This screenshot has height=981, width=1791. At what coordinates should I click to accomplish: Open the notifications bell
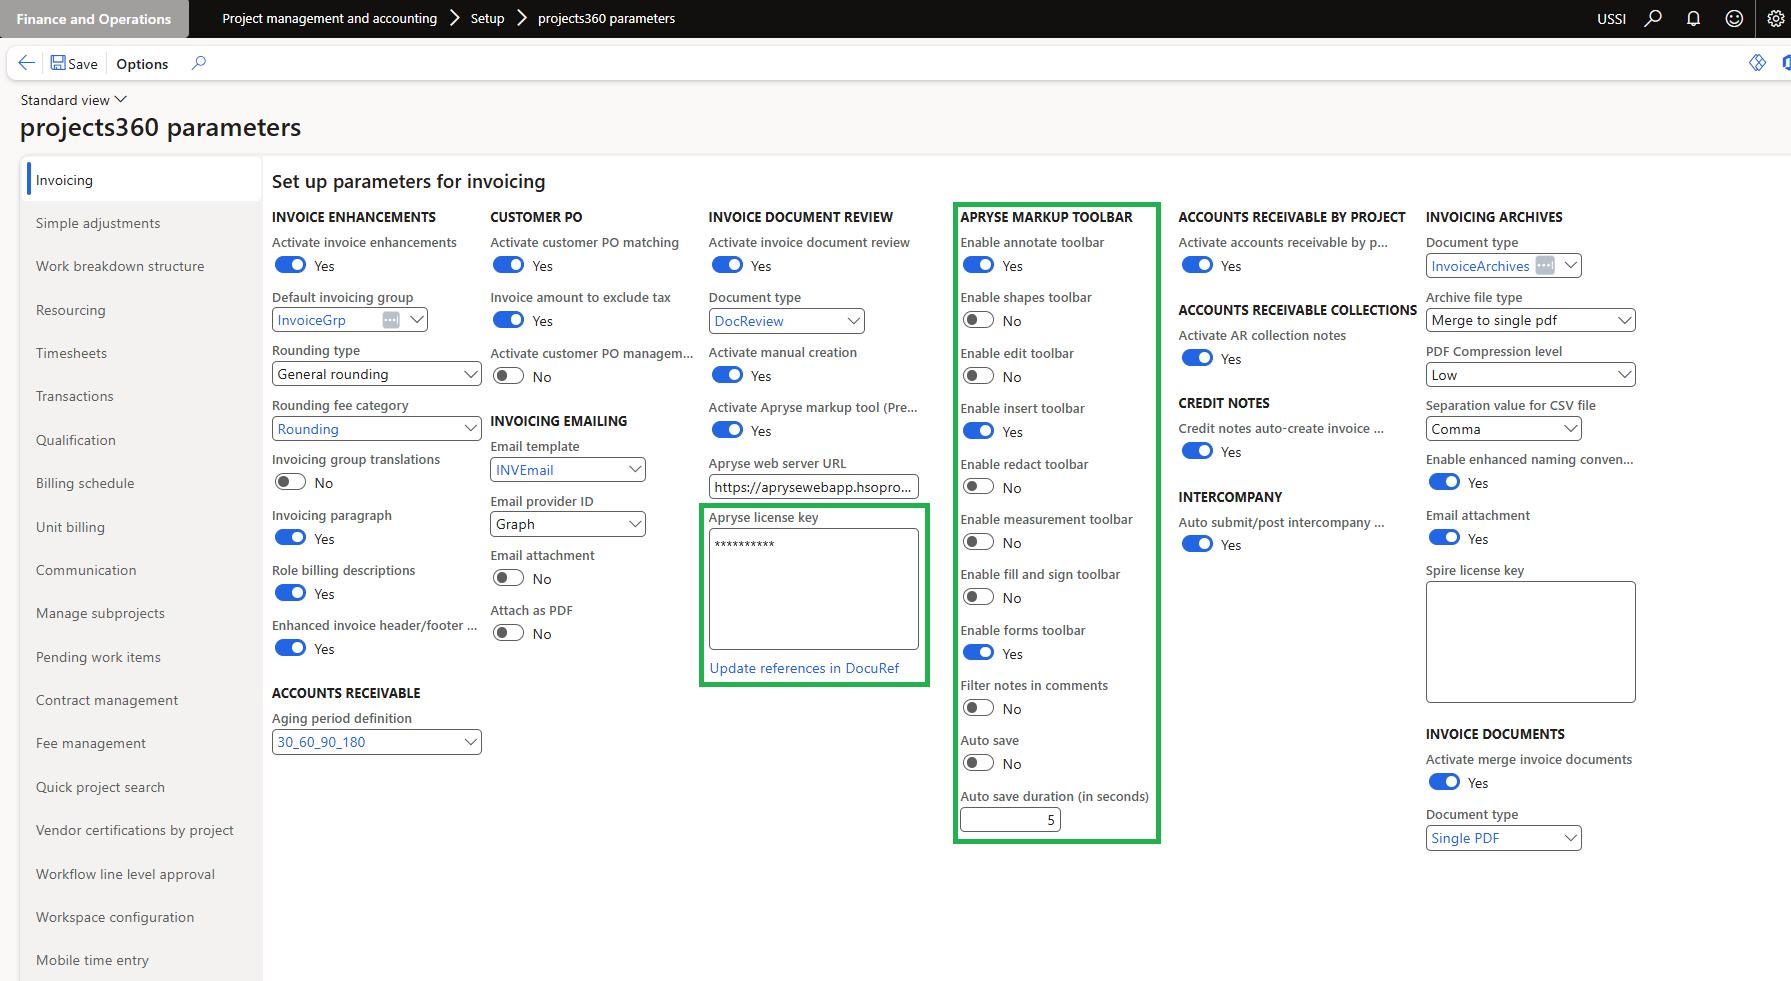[x=1693, y=18]
